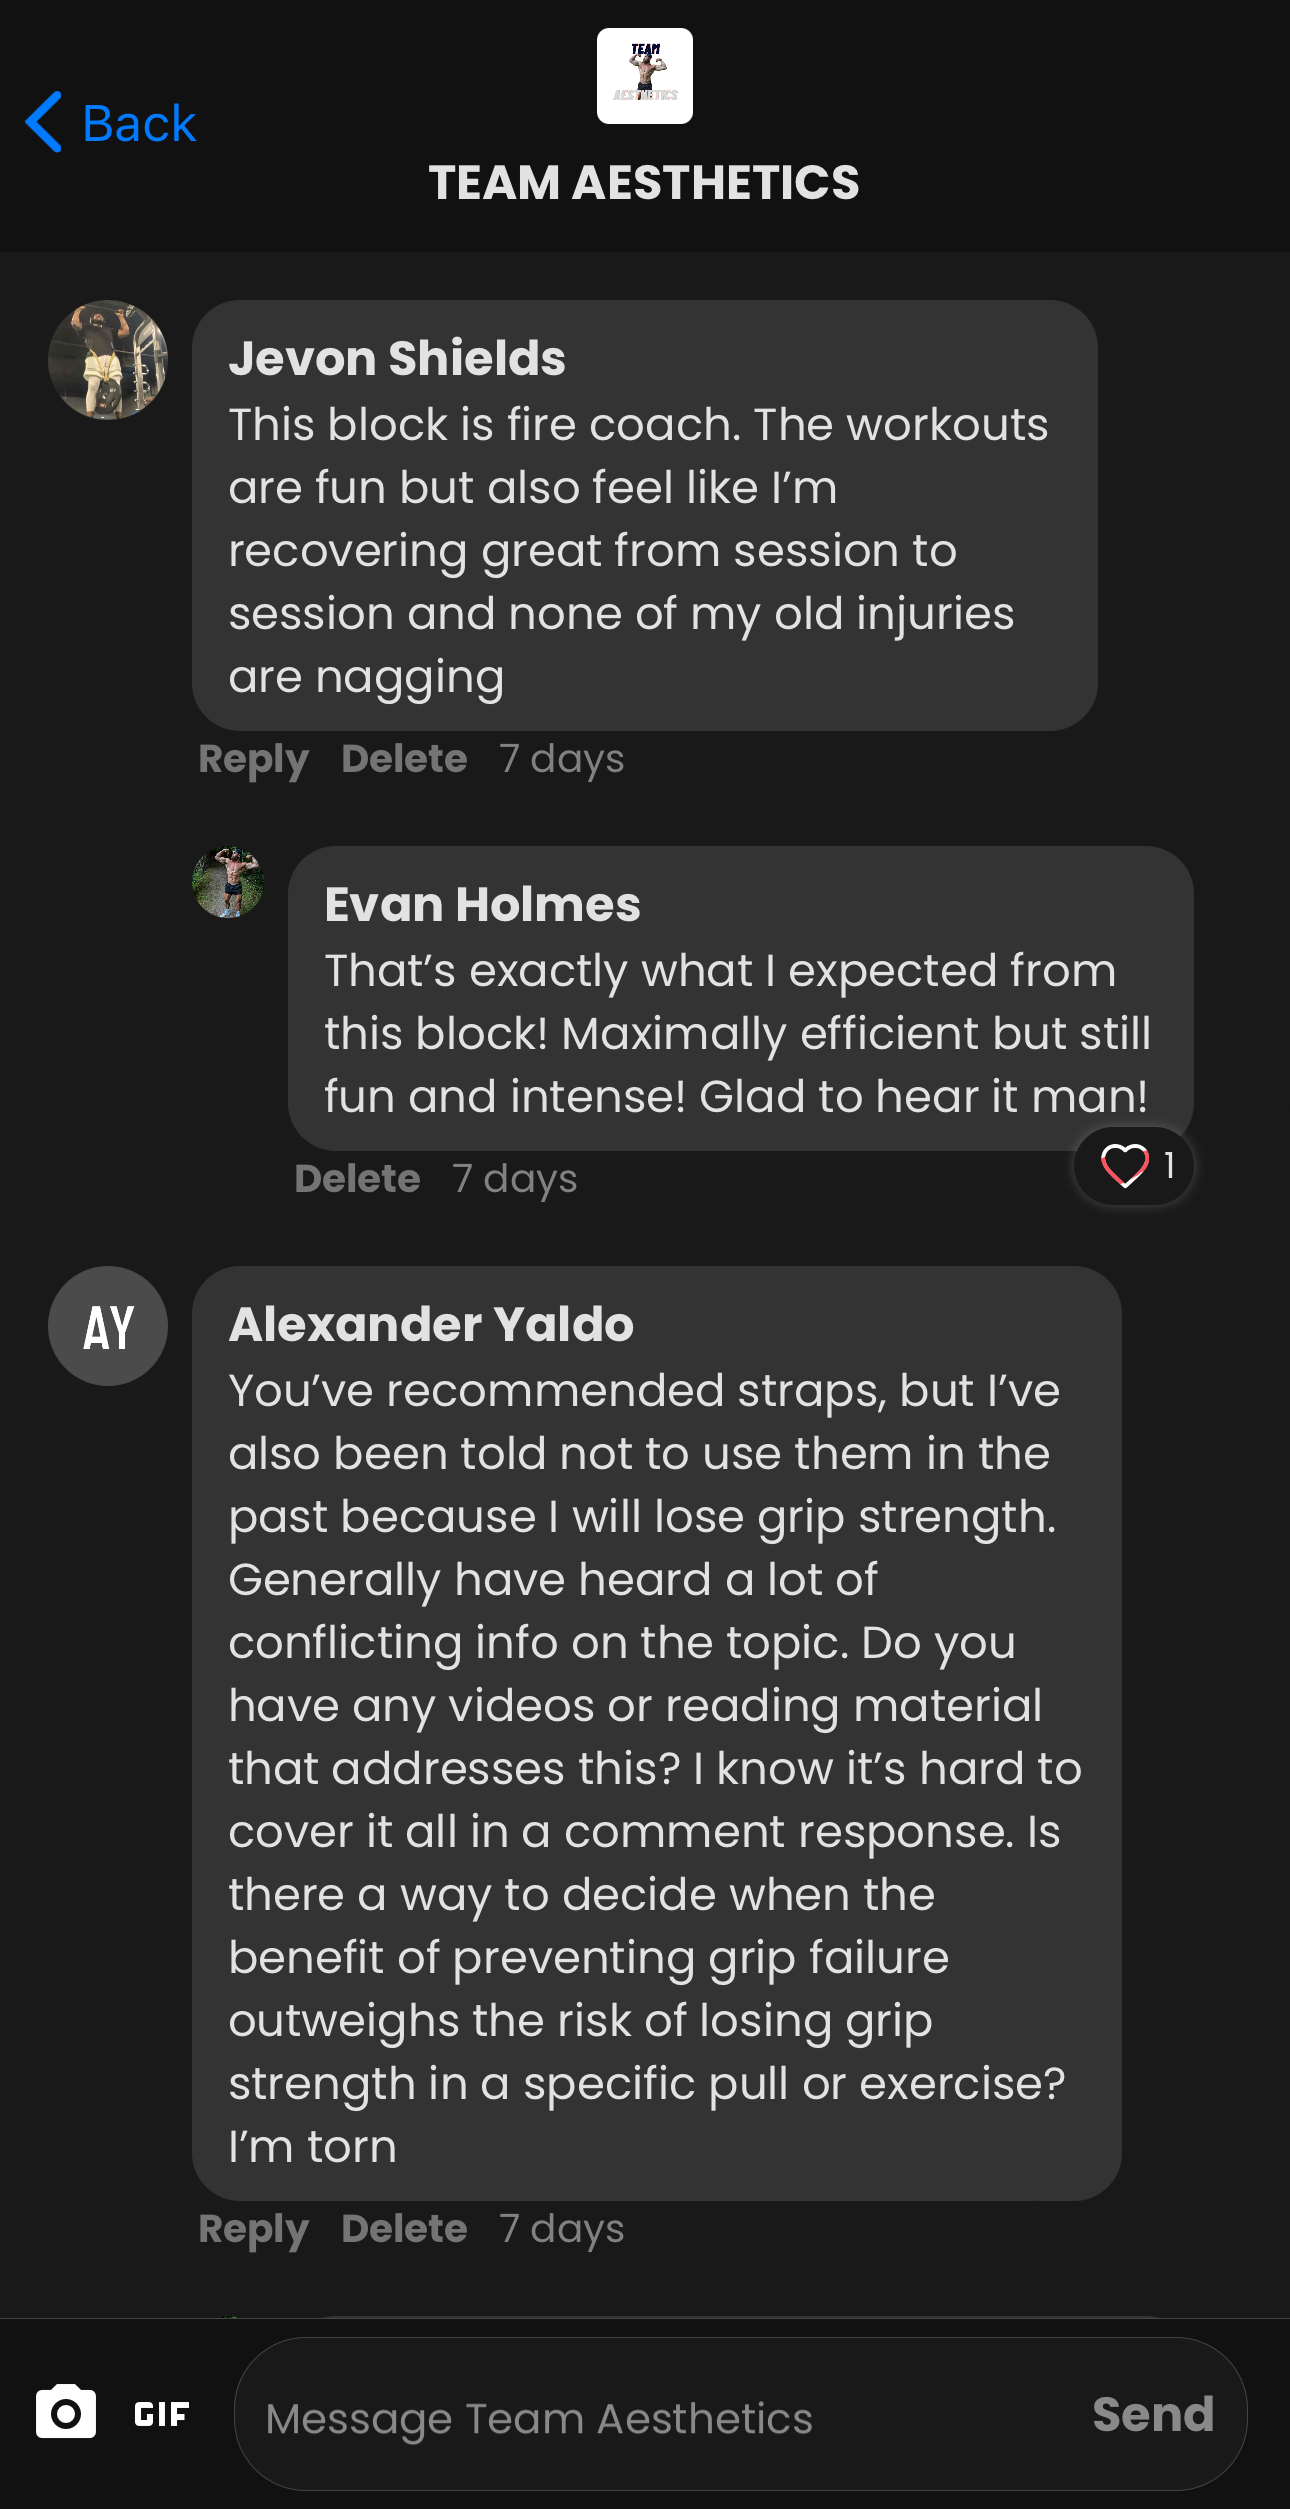This screenshot has height=2509, width=1290.
Task: Tap the Alexander Yaldo name
Action: pyautogui.click(x=431, y=1324)
